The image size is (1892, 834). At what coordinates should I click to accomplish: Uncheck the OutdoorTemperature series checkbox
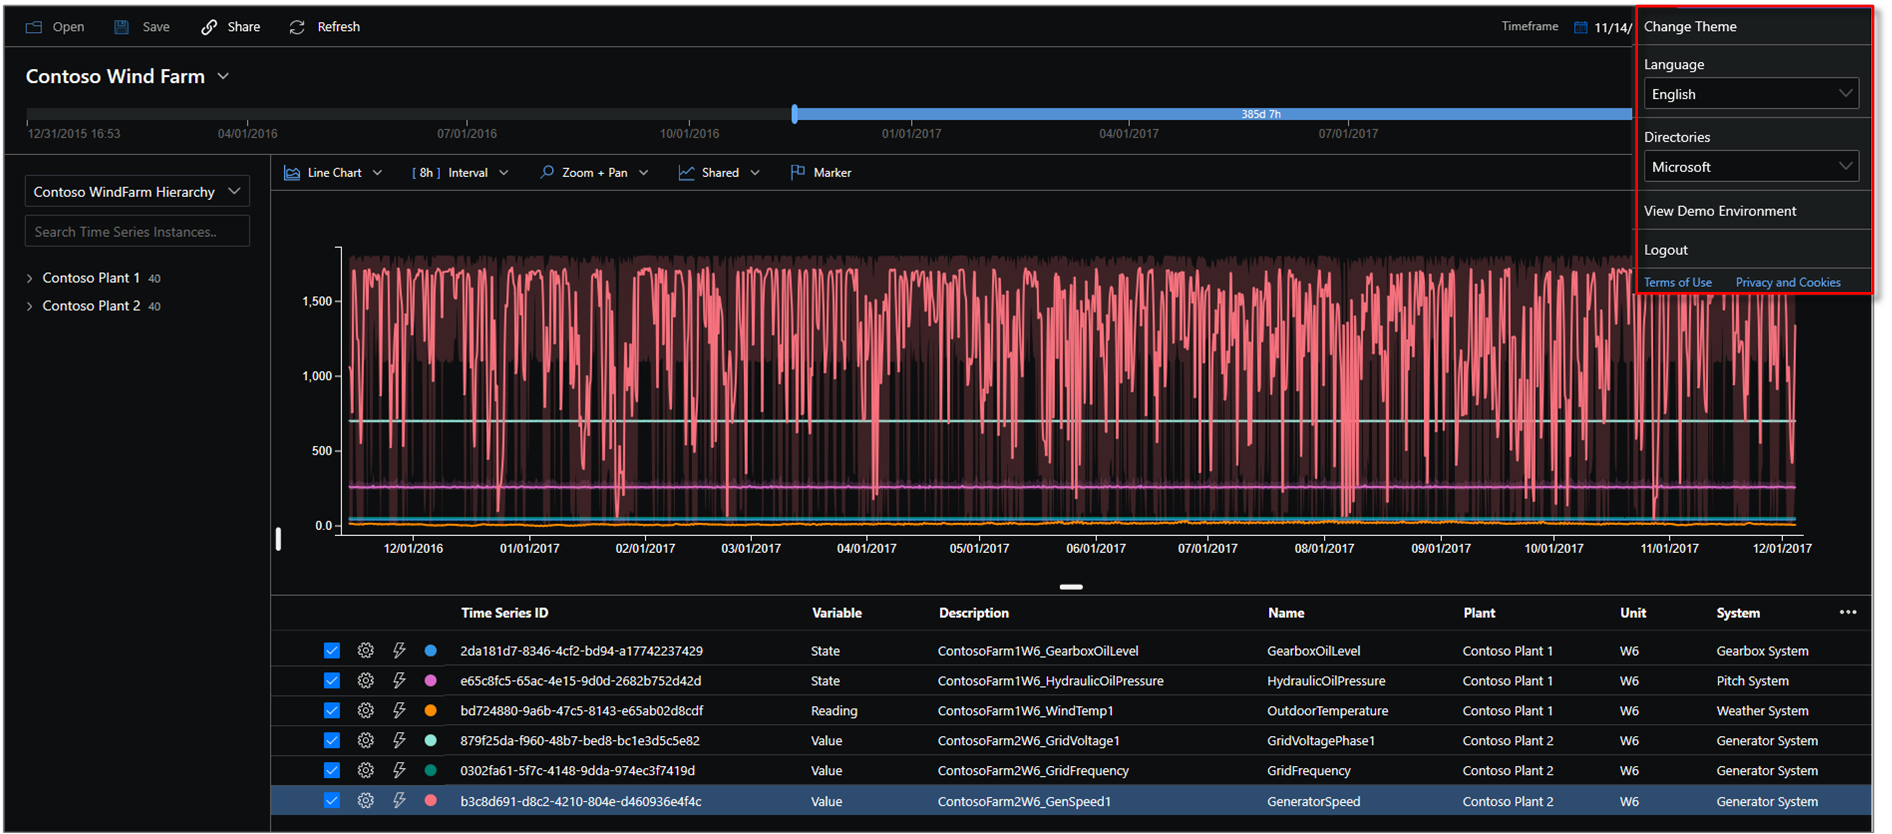pyautogui.click(x=332, y=711)
